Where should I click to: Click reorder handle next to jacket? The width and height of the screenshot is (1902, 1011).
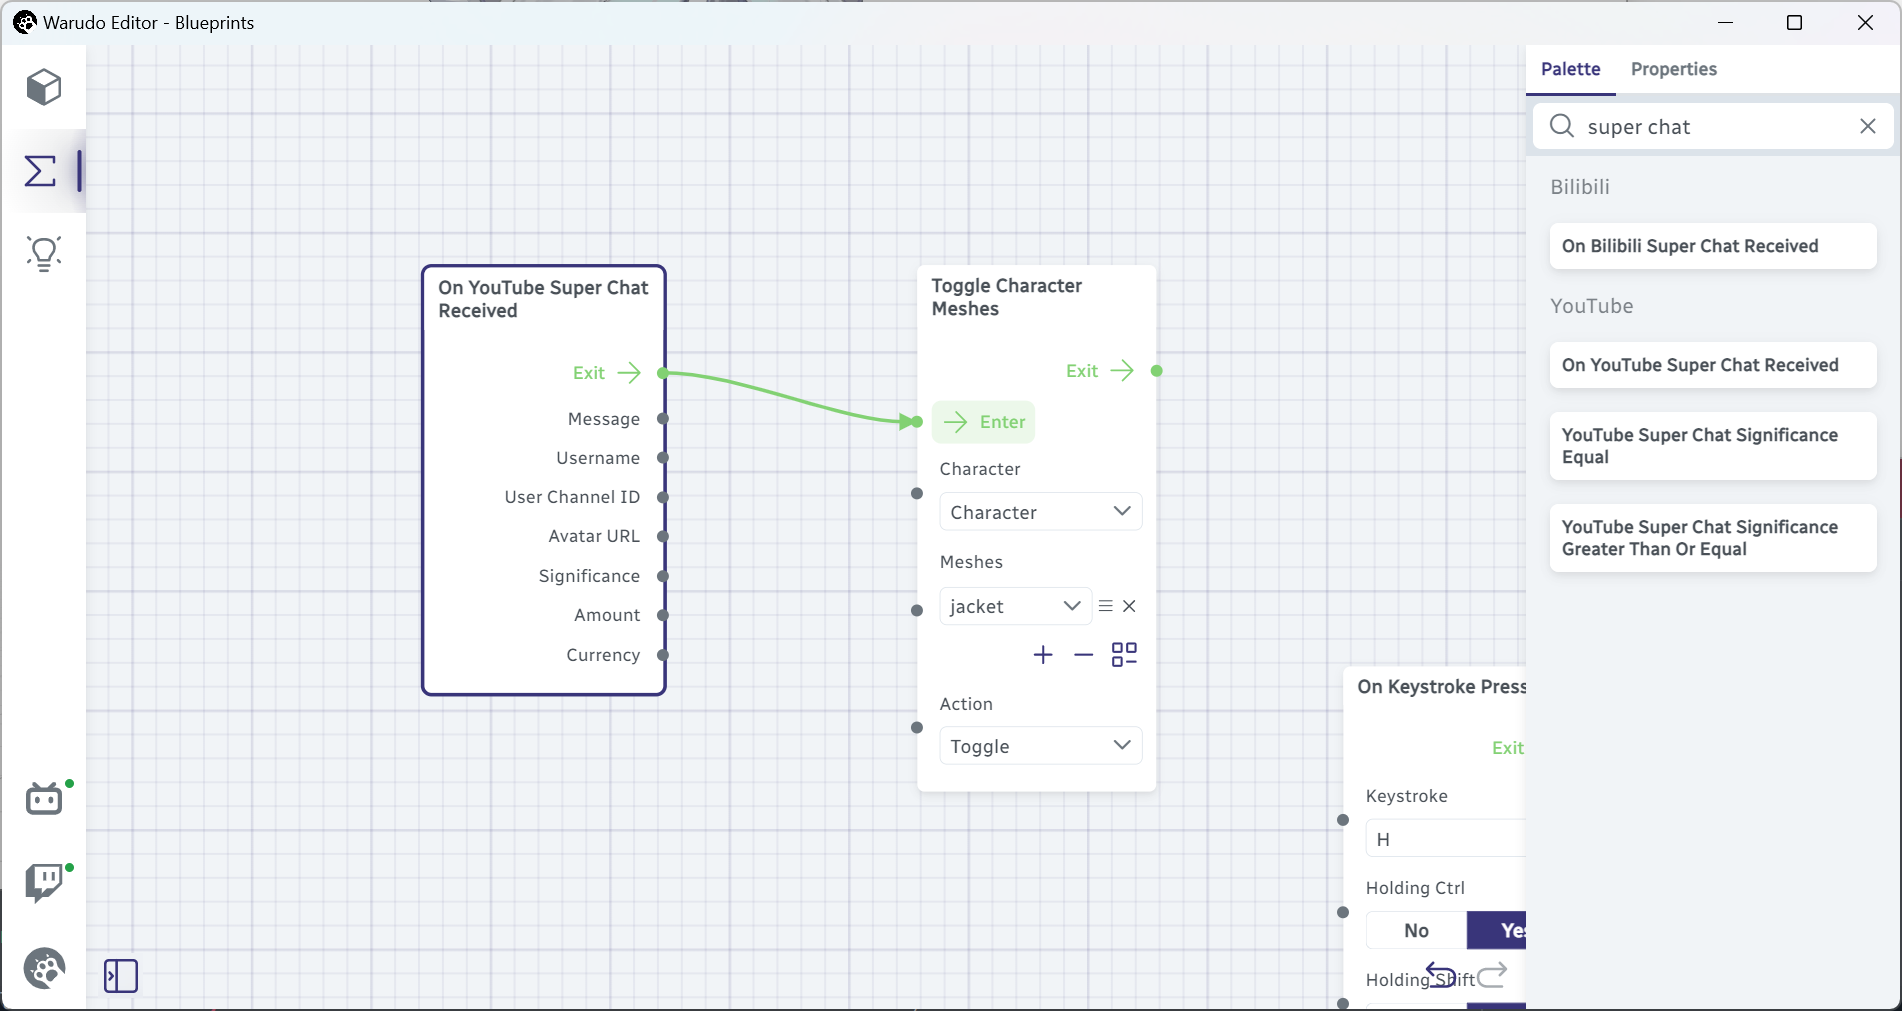(1105, 606)
